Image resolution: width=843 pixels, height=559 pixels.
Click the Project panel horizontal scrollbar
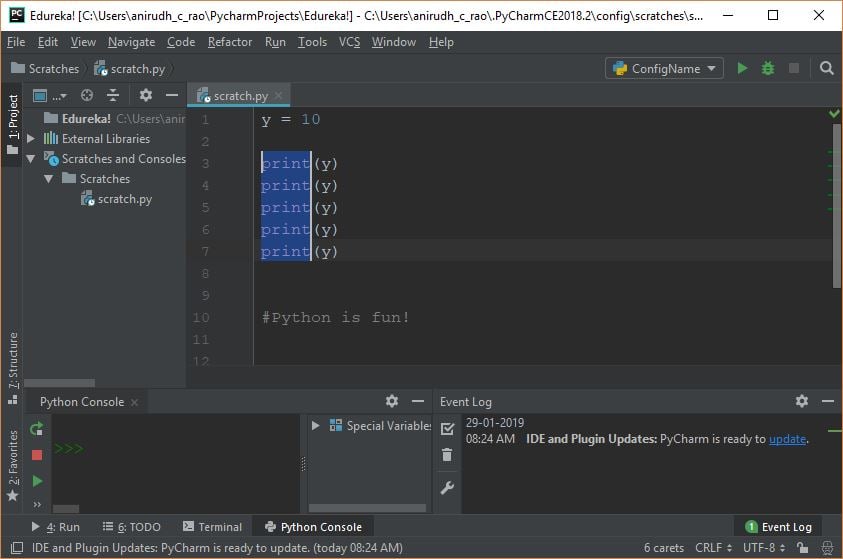(60, 383)
